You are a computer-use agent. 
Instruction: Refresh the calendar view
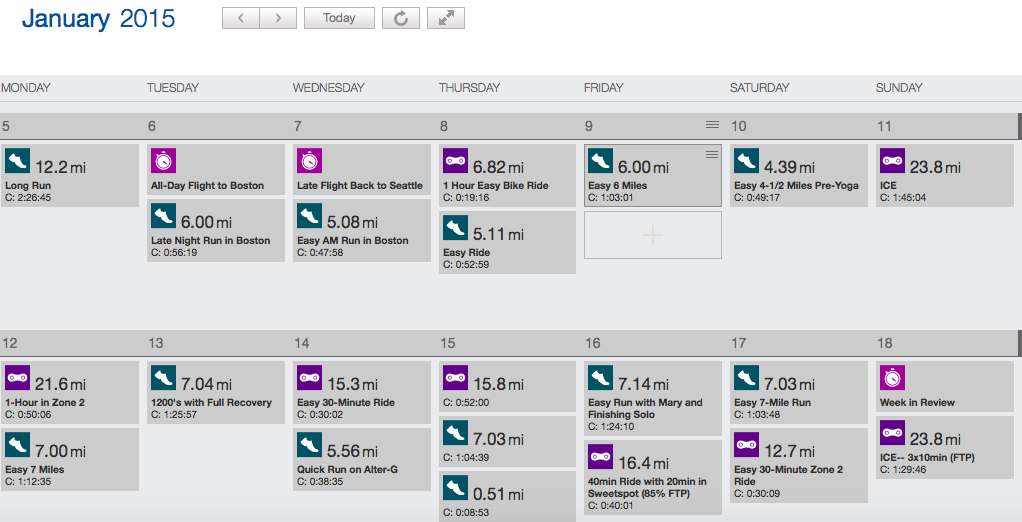(x=401, y=18)
